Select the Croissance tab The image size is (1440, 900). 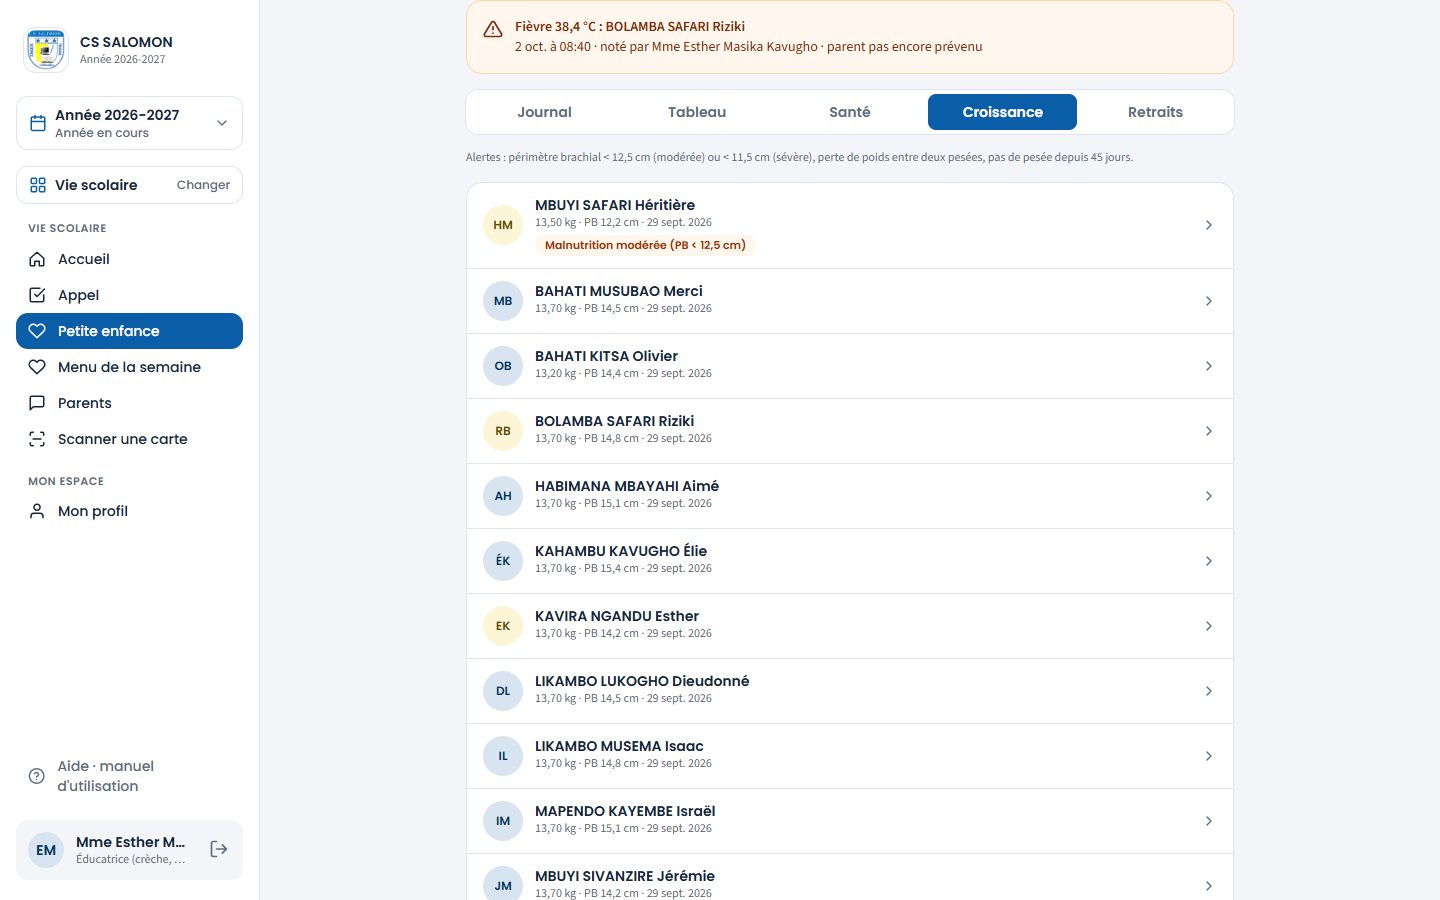[1002, 112]
